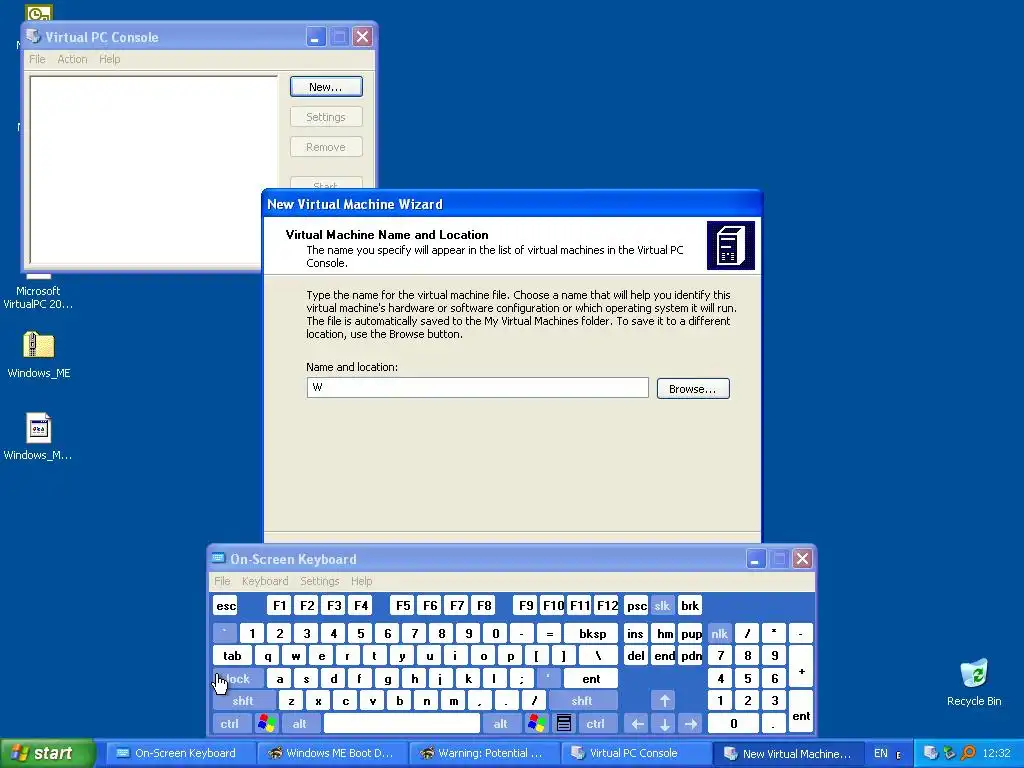Click the Virtual PC tray icon

(931, 753)
